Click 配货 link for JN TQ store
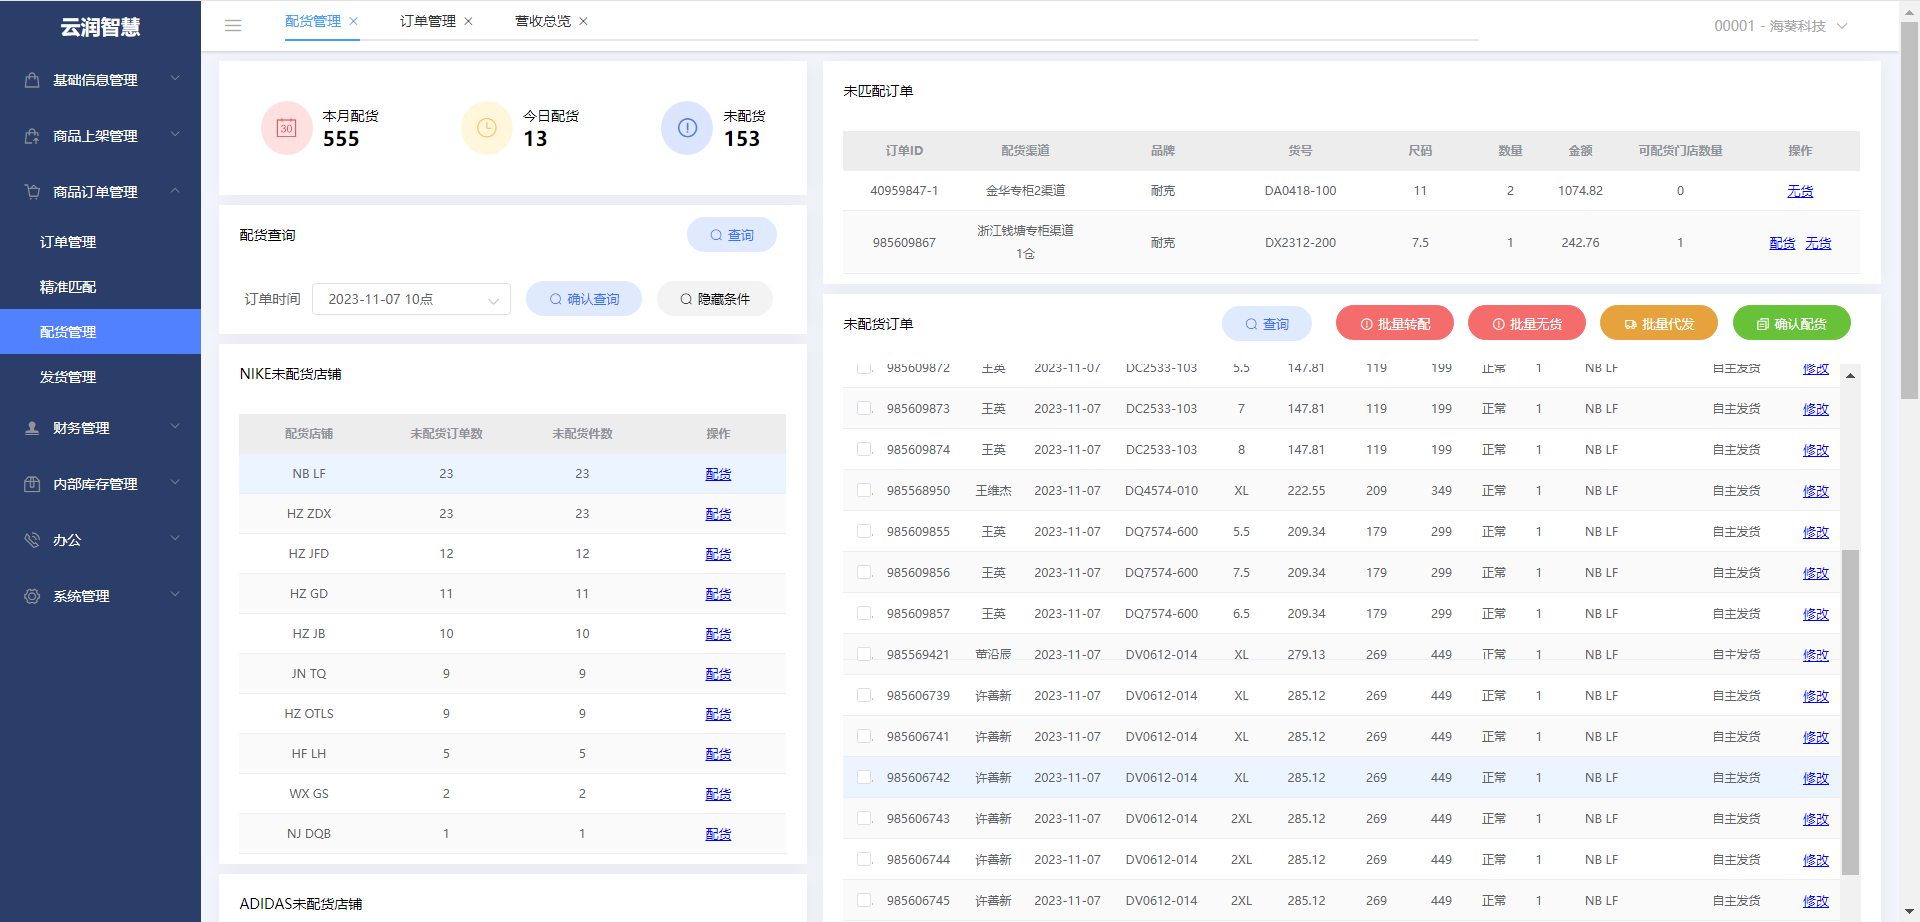Viewport: 1920px width, 922px height. click(x=718, y=674)
